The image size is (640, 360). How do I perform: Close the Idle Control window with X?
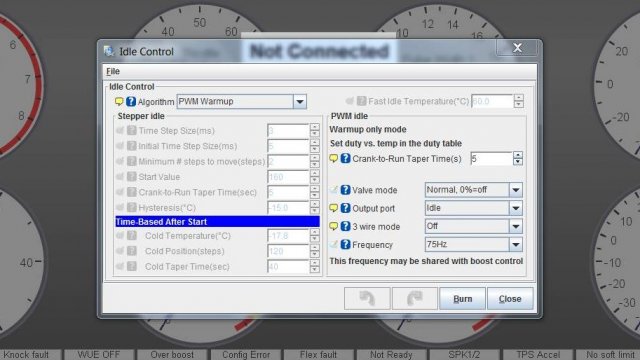(x=518, y=48)
